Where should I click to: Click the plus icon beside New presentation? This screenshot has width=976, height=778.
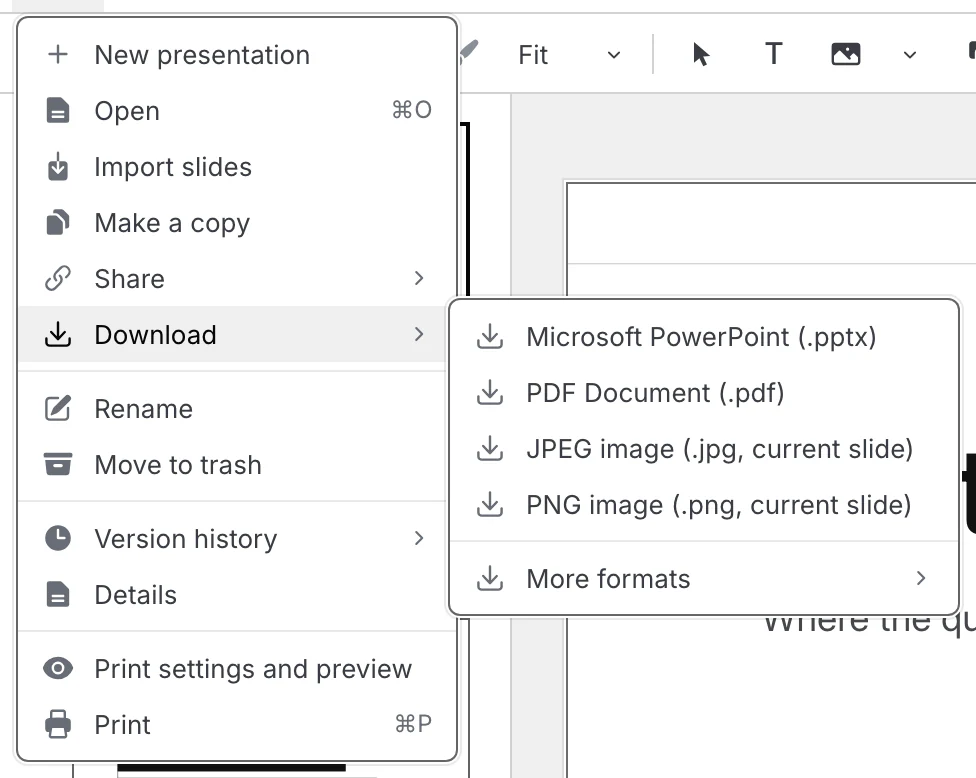(x=58, y=55)
